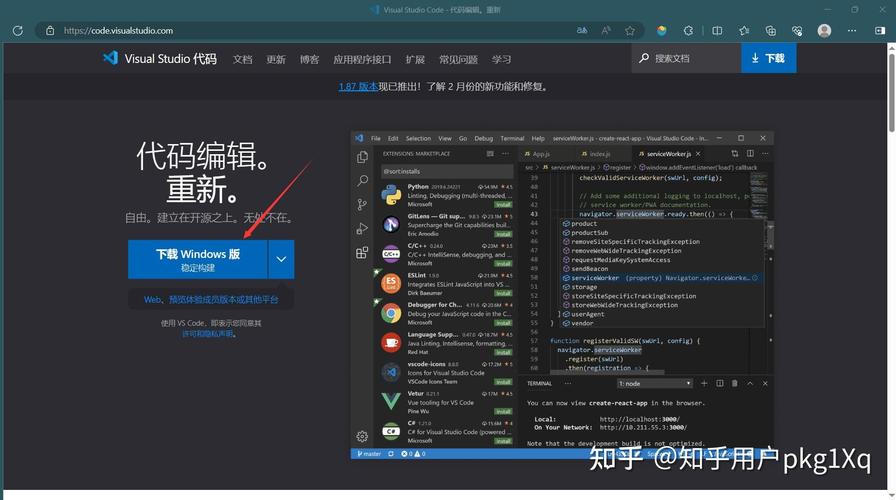Open the Collections icon

coord(770,31)
